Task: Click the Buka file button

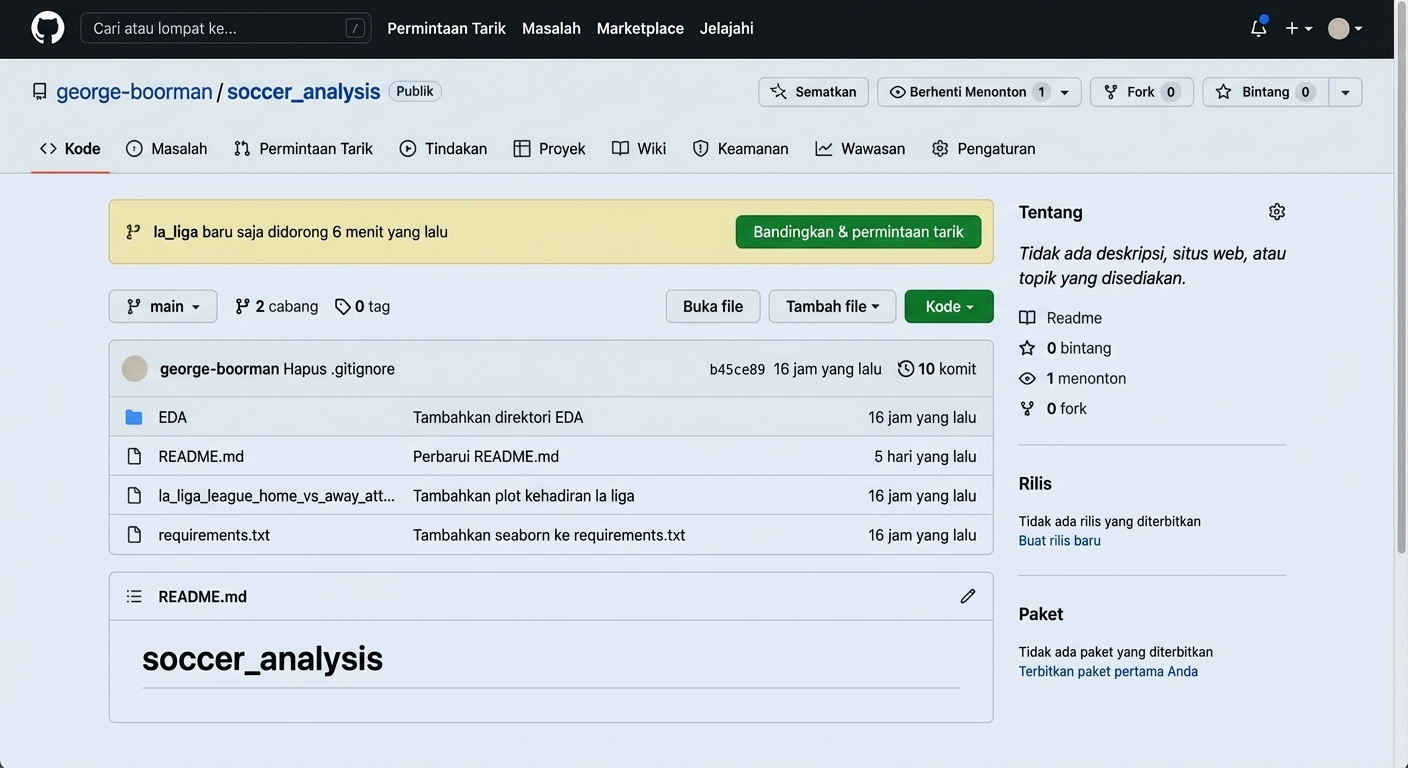Action: click(x=713, y=307)
